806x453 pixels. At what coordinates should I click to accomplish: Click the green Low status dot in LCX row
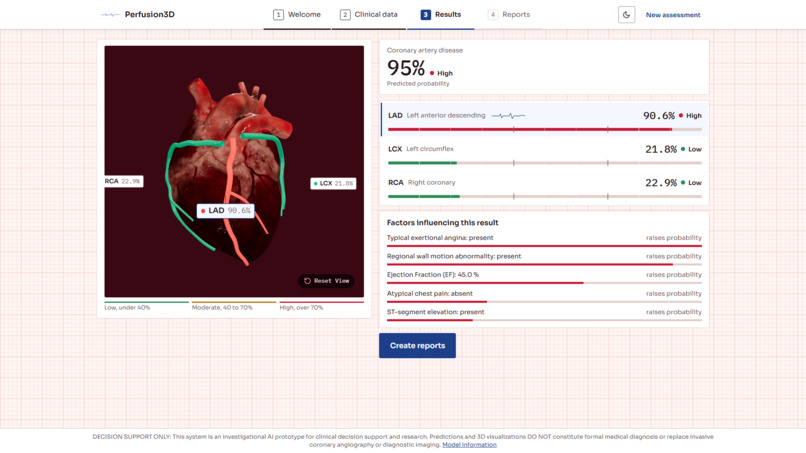683,149
